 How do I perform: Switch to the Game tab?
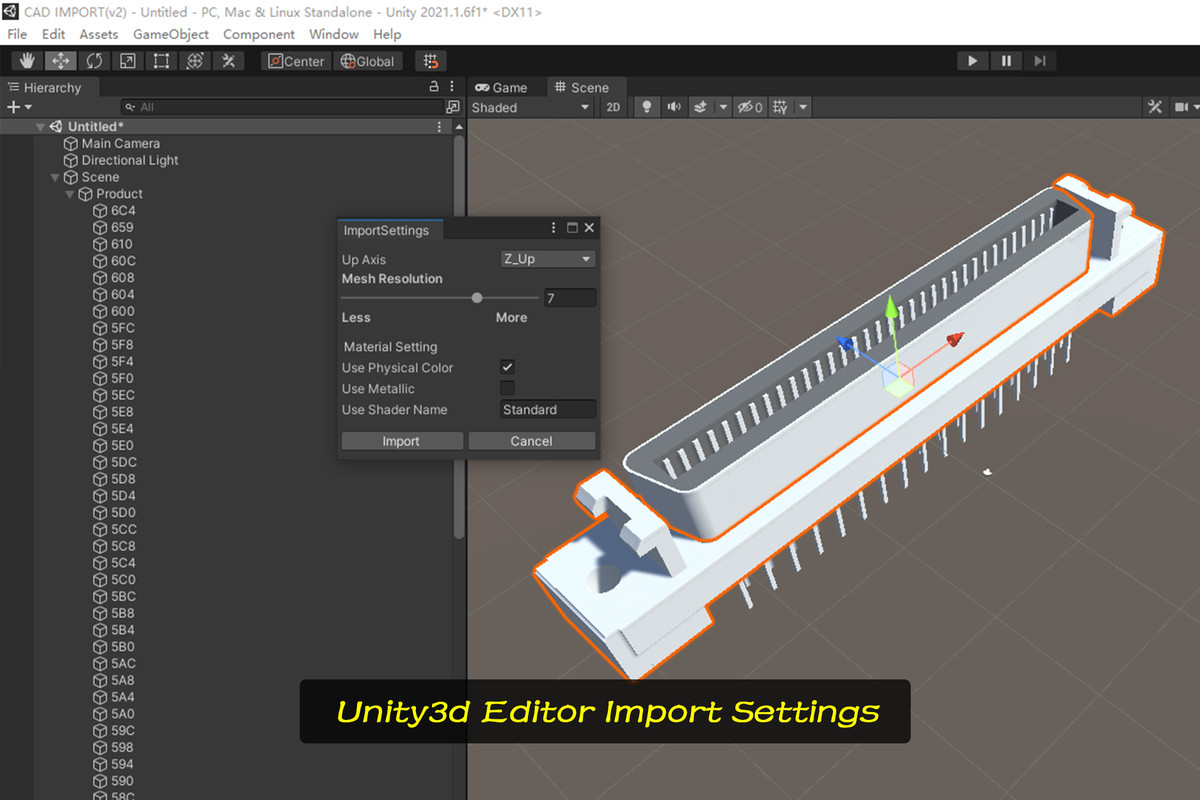pos(501,87)
